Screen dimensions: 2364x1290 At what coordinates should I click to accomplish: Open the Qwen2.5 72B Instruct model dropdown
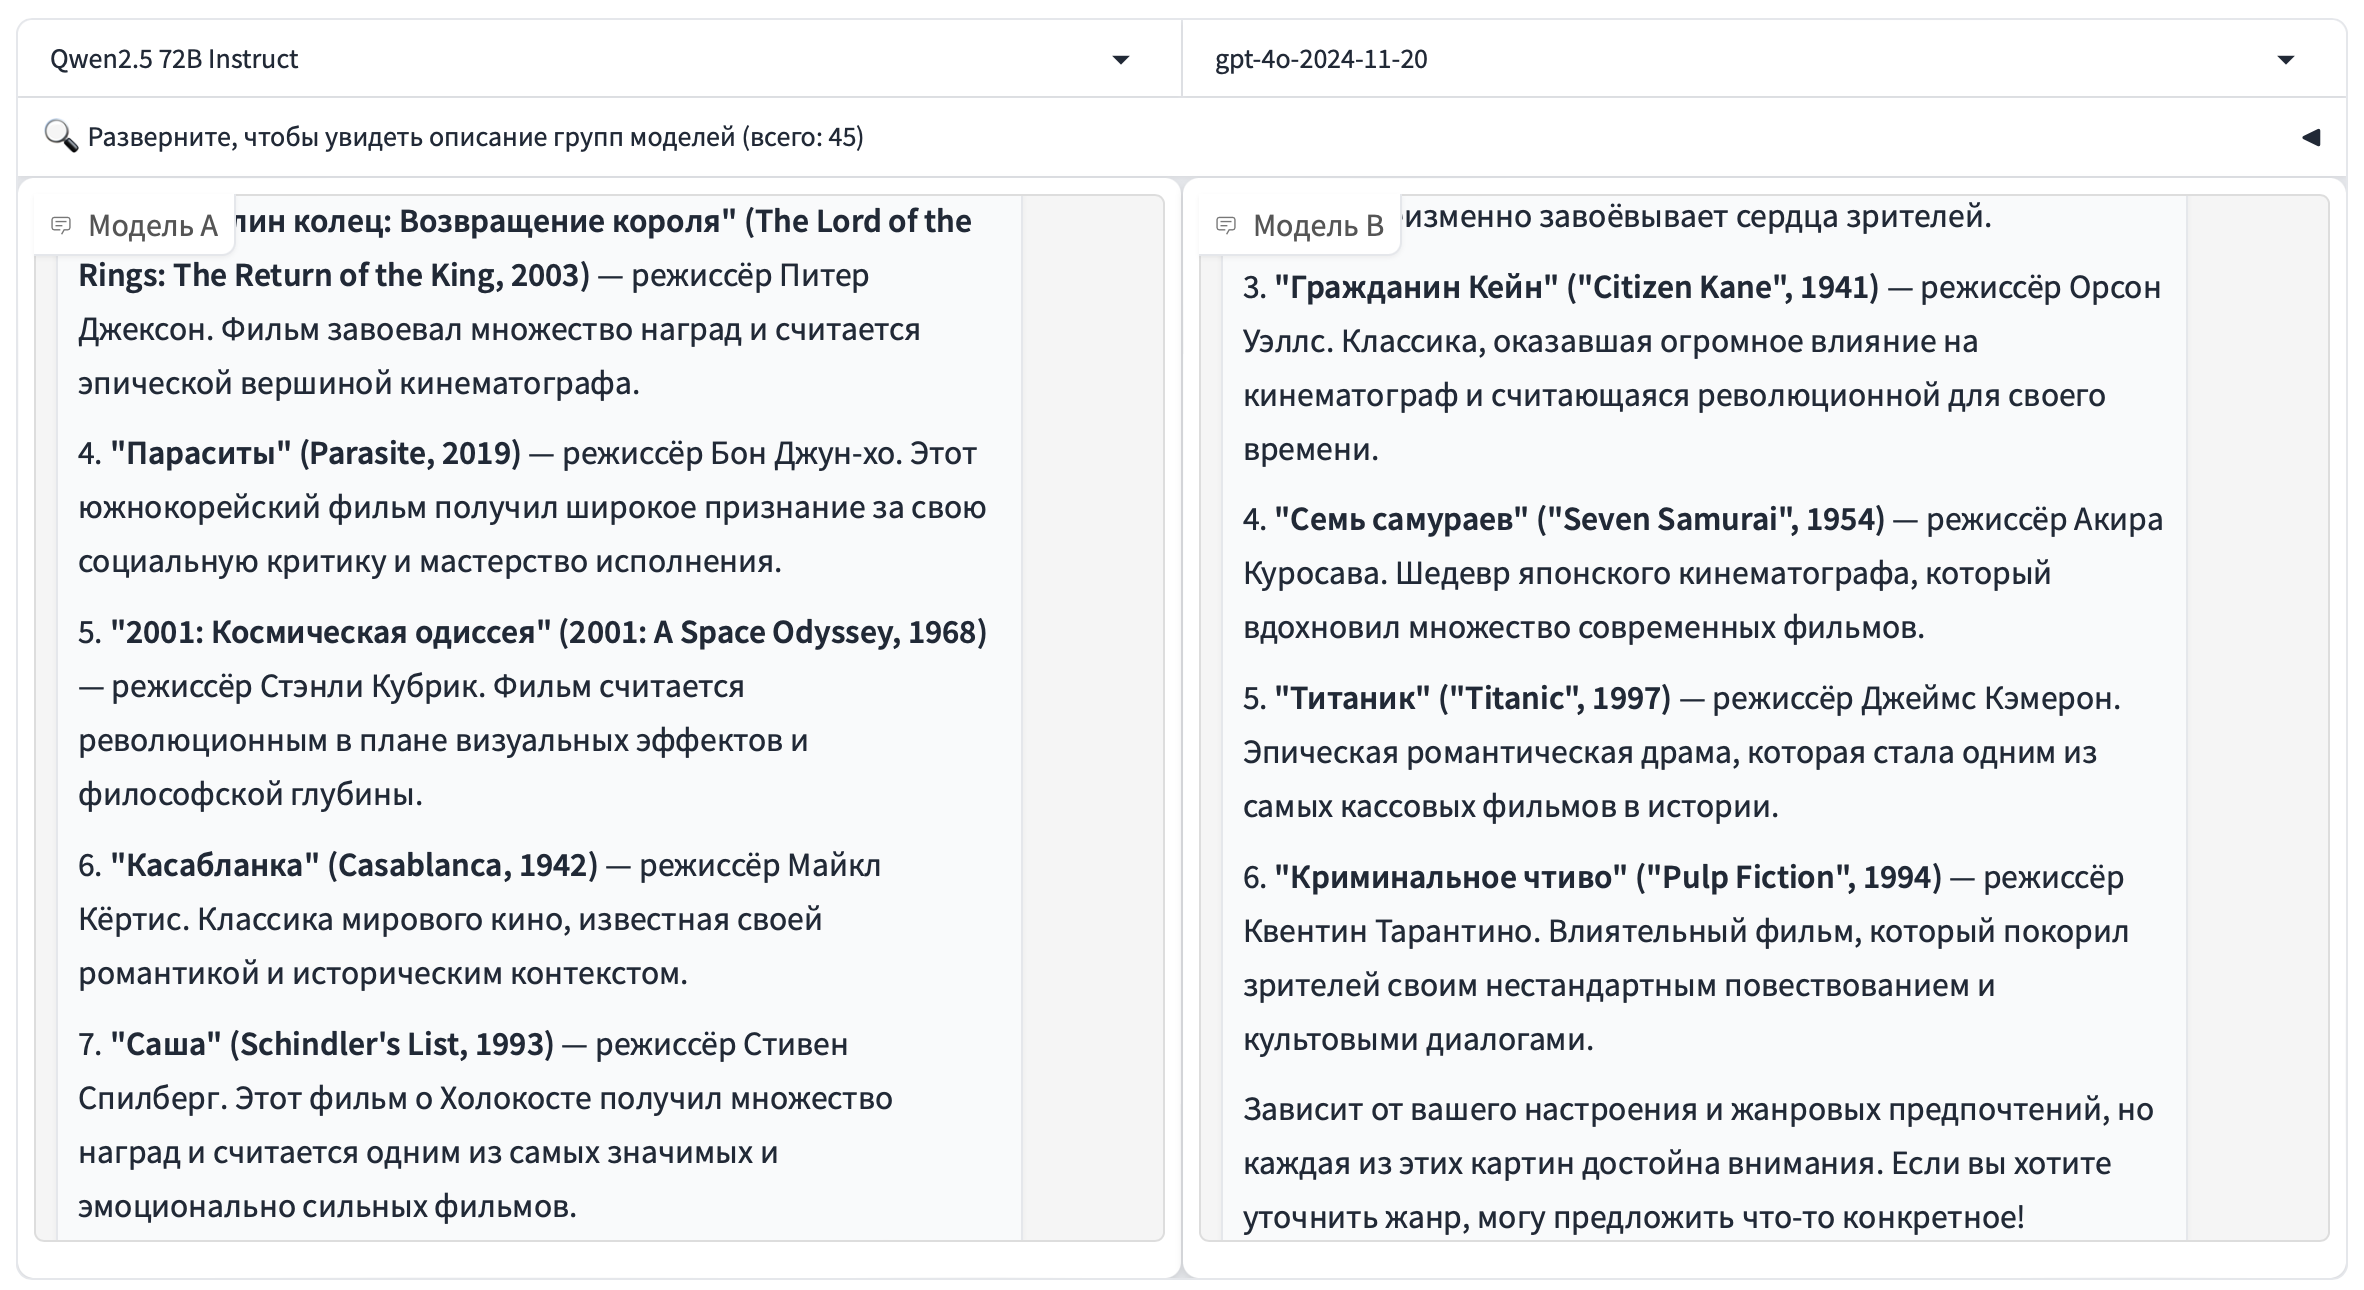click(600, 60)
